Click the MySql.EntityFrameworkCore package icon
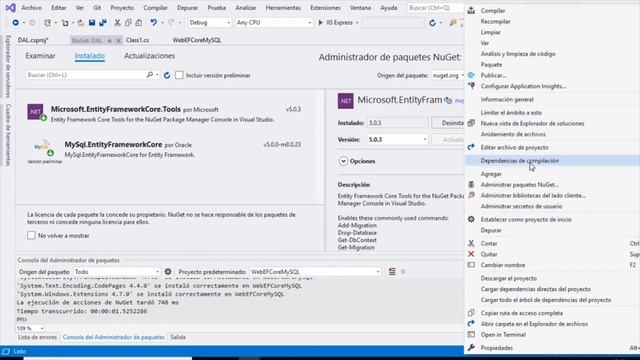This screenshot has height=360, width=640. [x=44, y=148]
